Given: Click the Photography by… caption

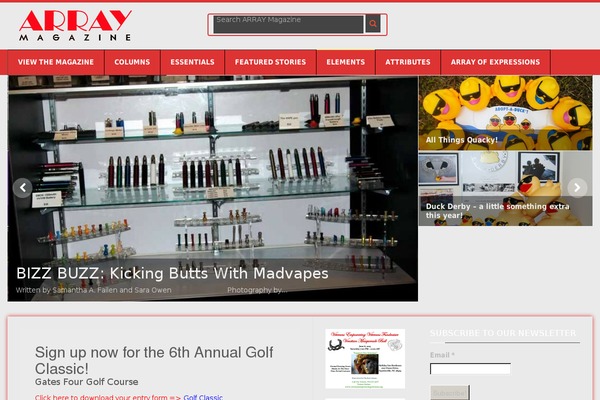Looking at the screenshot, I should [257, 290].
